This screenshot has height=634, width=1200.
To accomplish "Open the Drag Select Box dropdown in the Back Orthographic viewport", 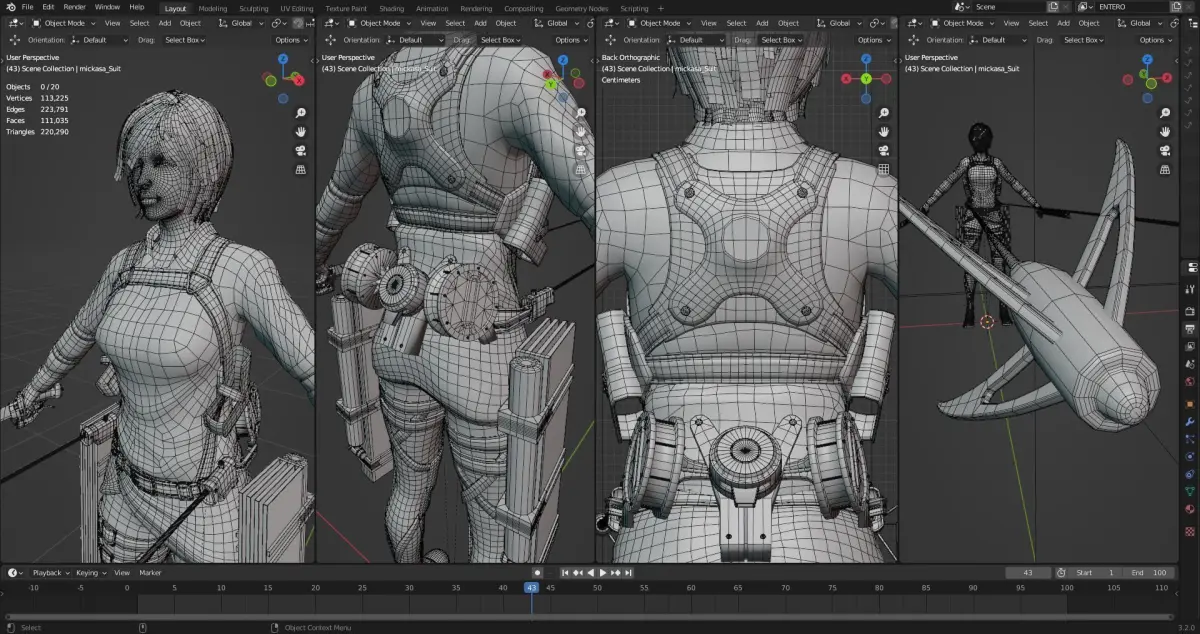I will 781,40.
